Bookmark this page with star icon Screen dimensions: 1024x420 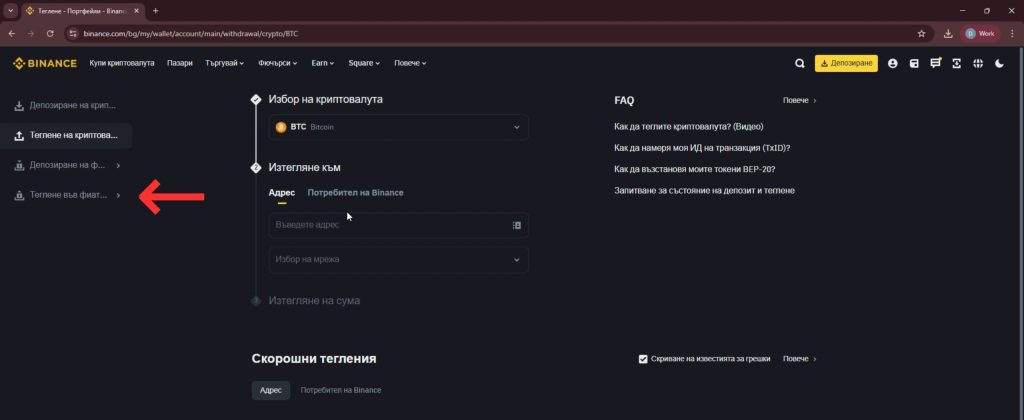(921, 33)
